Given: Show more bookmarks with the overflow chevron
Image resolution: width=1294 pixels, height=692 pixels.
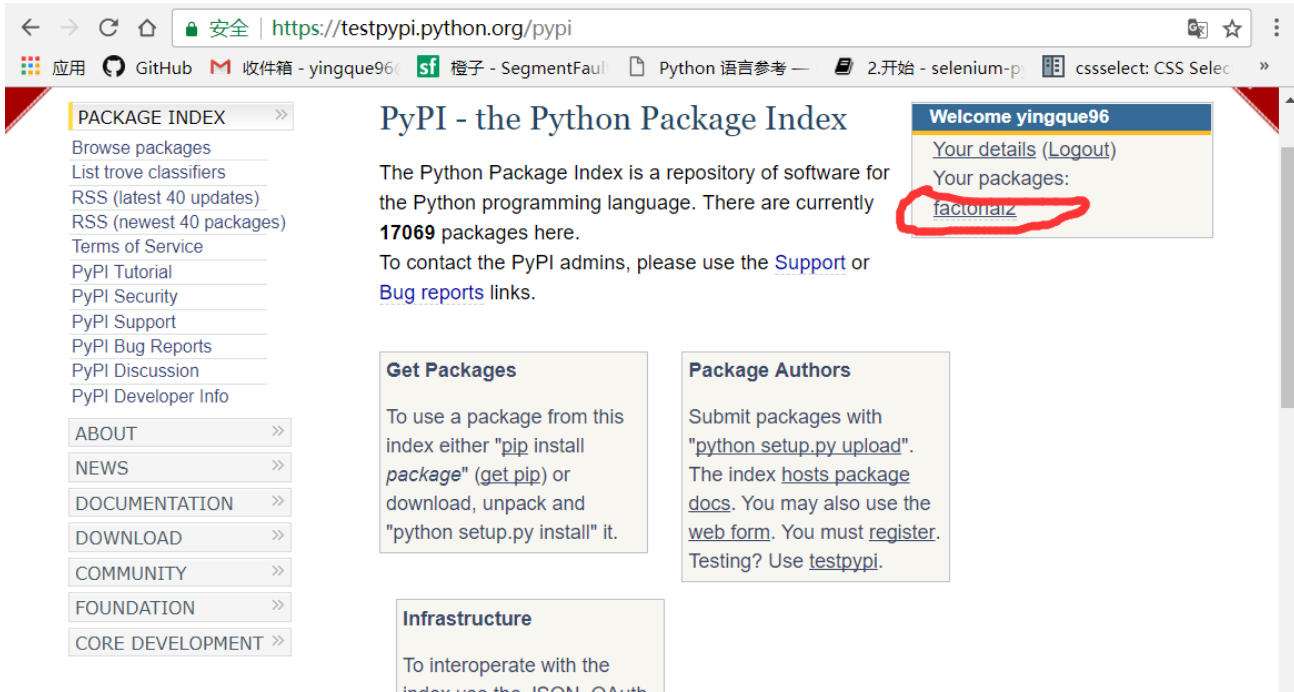Looking at the screenshot, I should coord(1264,67).
